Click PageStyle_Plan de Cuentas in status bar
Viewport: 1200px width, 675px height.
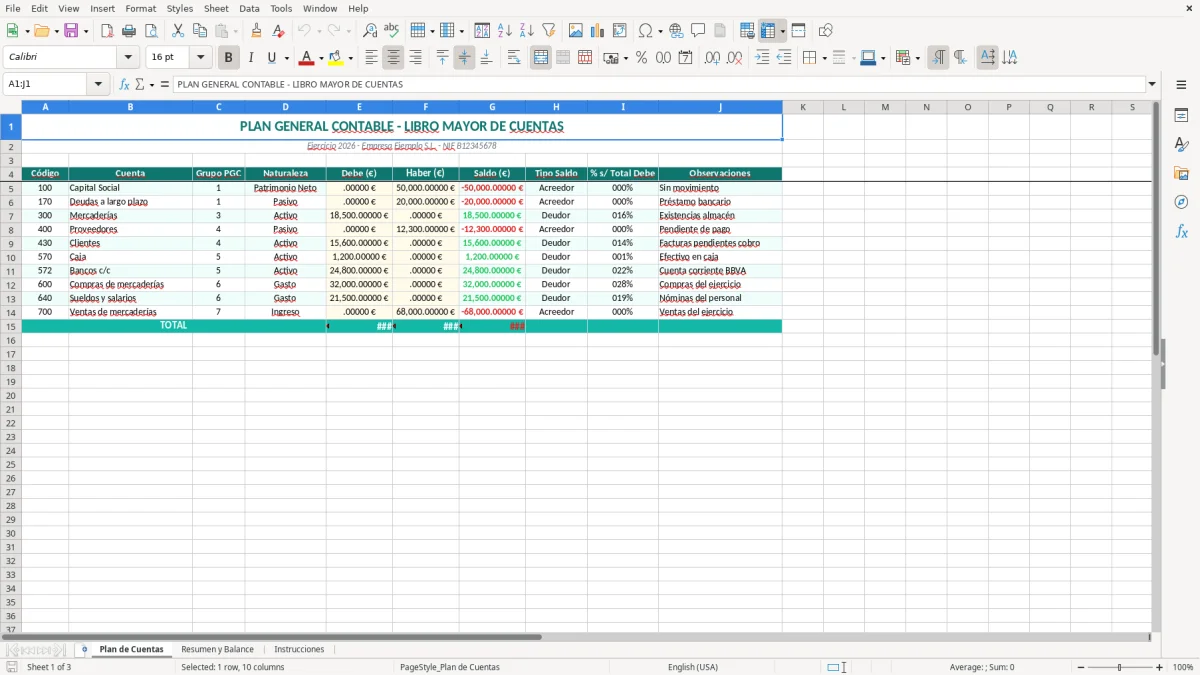coord(450,667)
